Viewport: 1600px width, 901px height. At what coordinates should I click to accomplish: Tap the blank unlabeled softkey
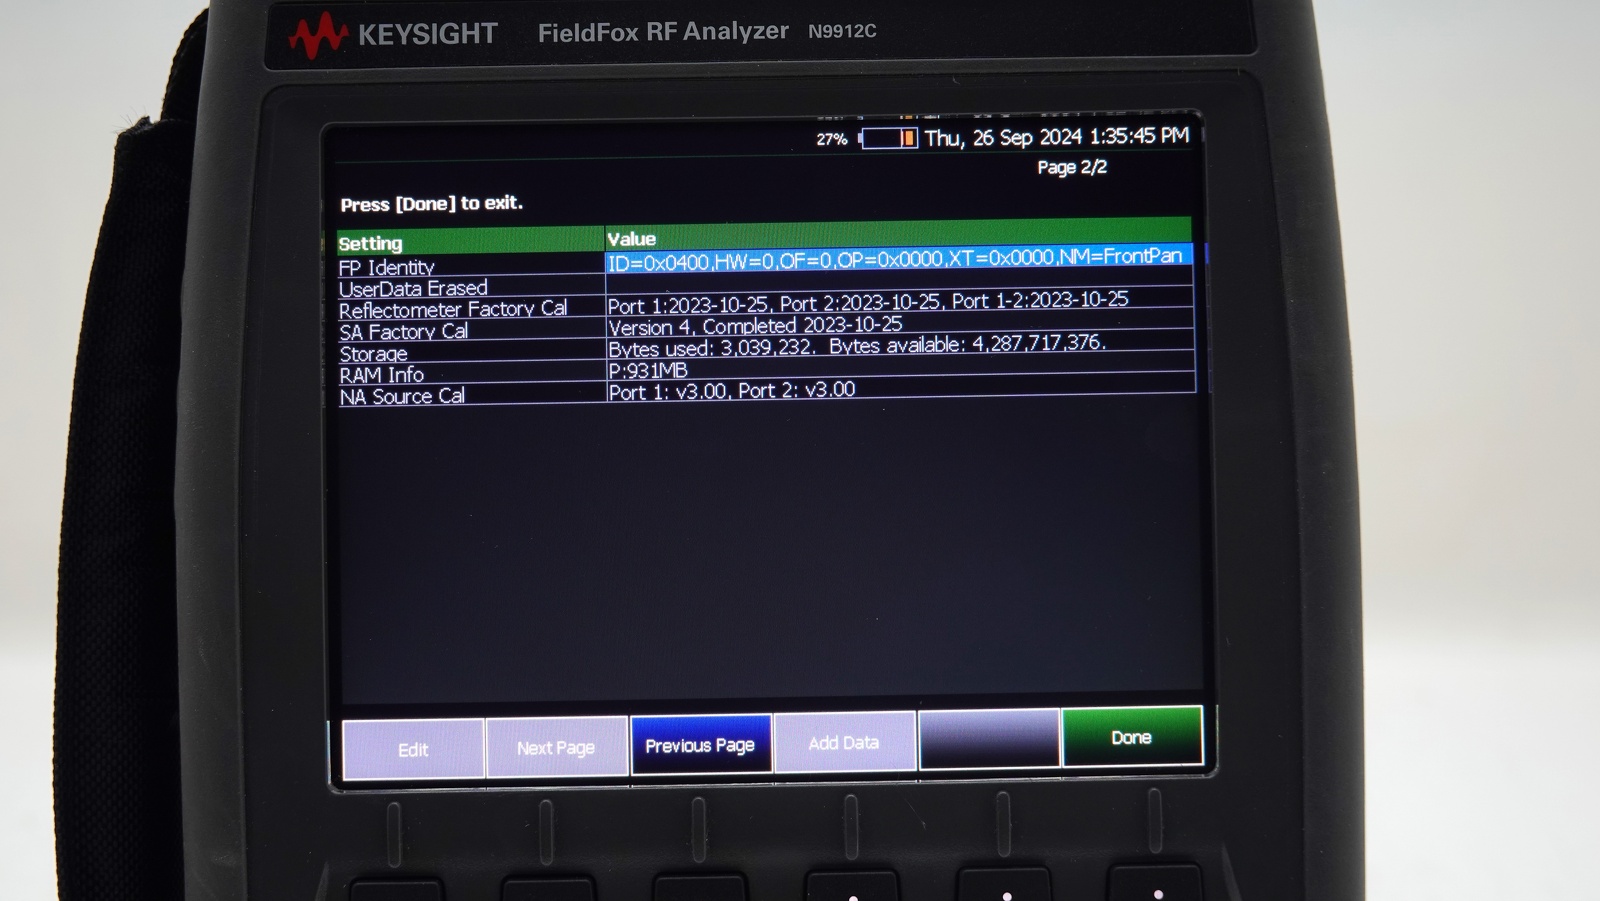[989, 740]
